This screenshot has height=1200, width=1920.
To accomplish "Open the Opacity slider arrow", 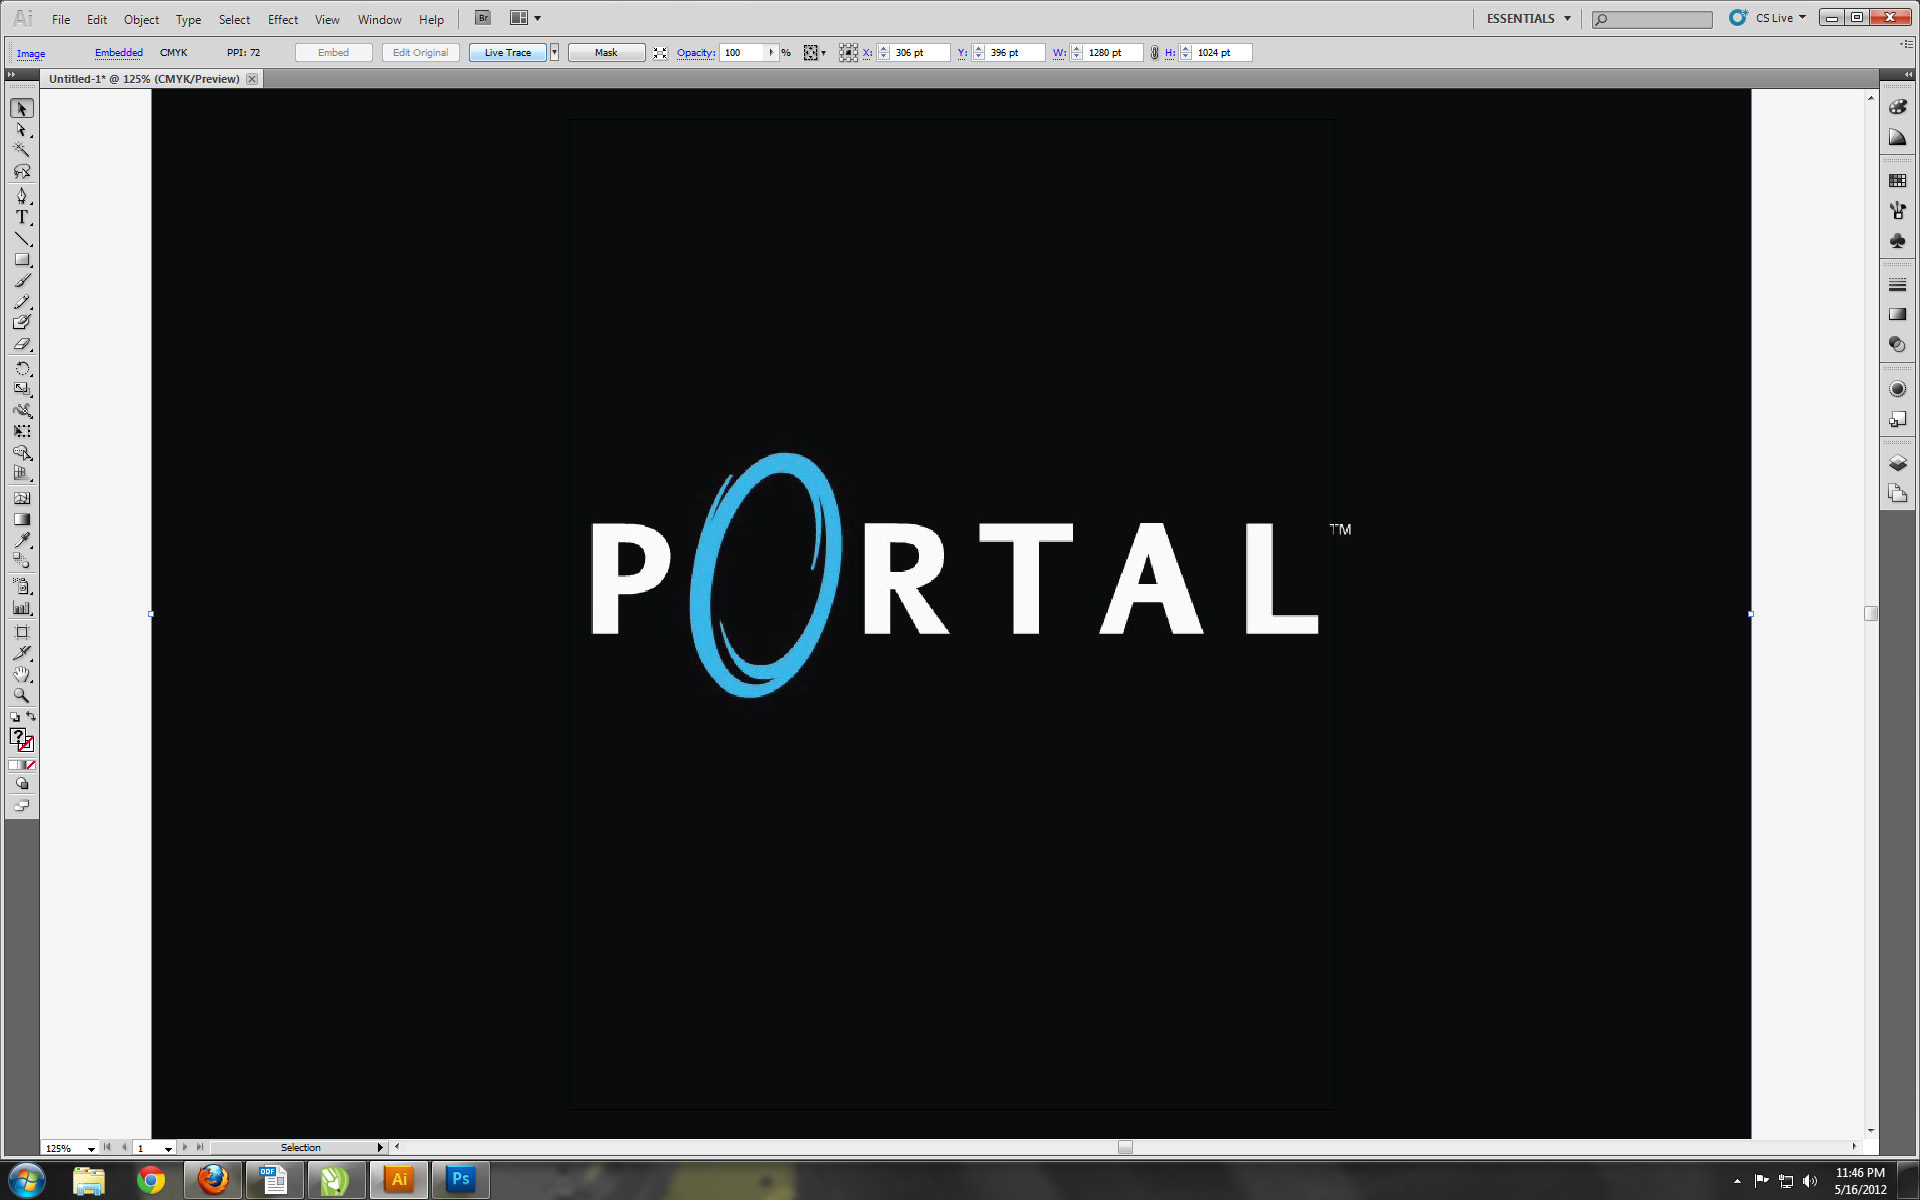I will point(771,53).
